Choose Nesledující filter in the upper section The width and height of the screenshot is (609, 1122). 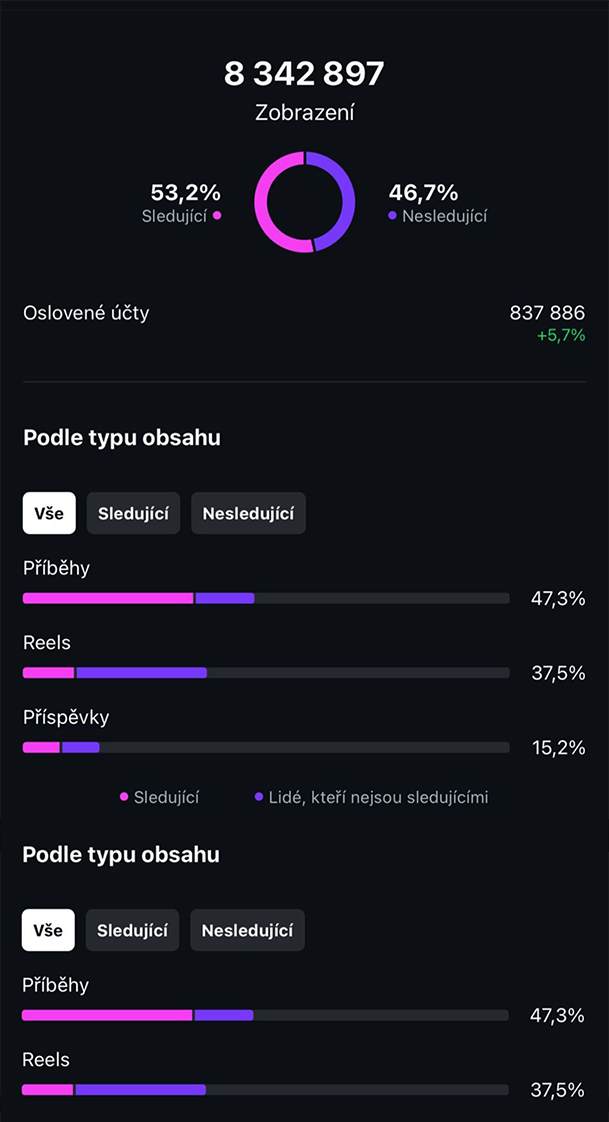click(248, 514)
